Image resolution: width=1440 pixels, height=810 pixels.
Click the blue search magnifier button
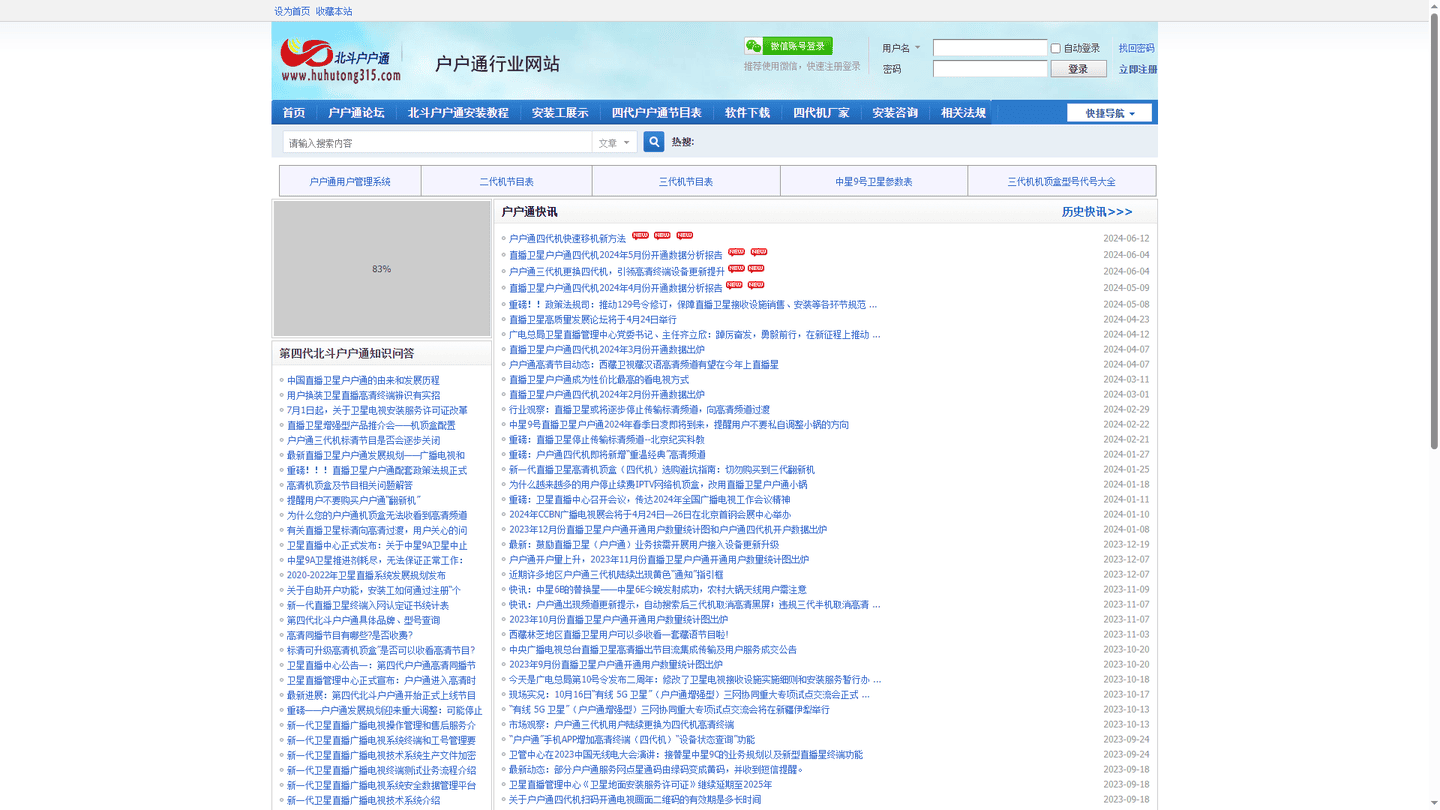(x=654, y=142)
